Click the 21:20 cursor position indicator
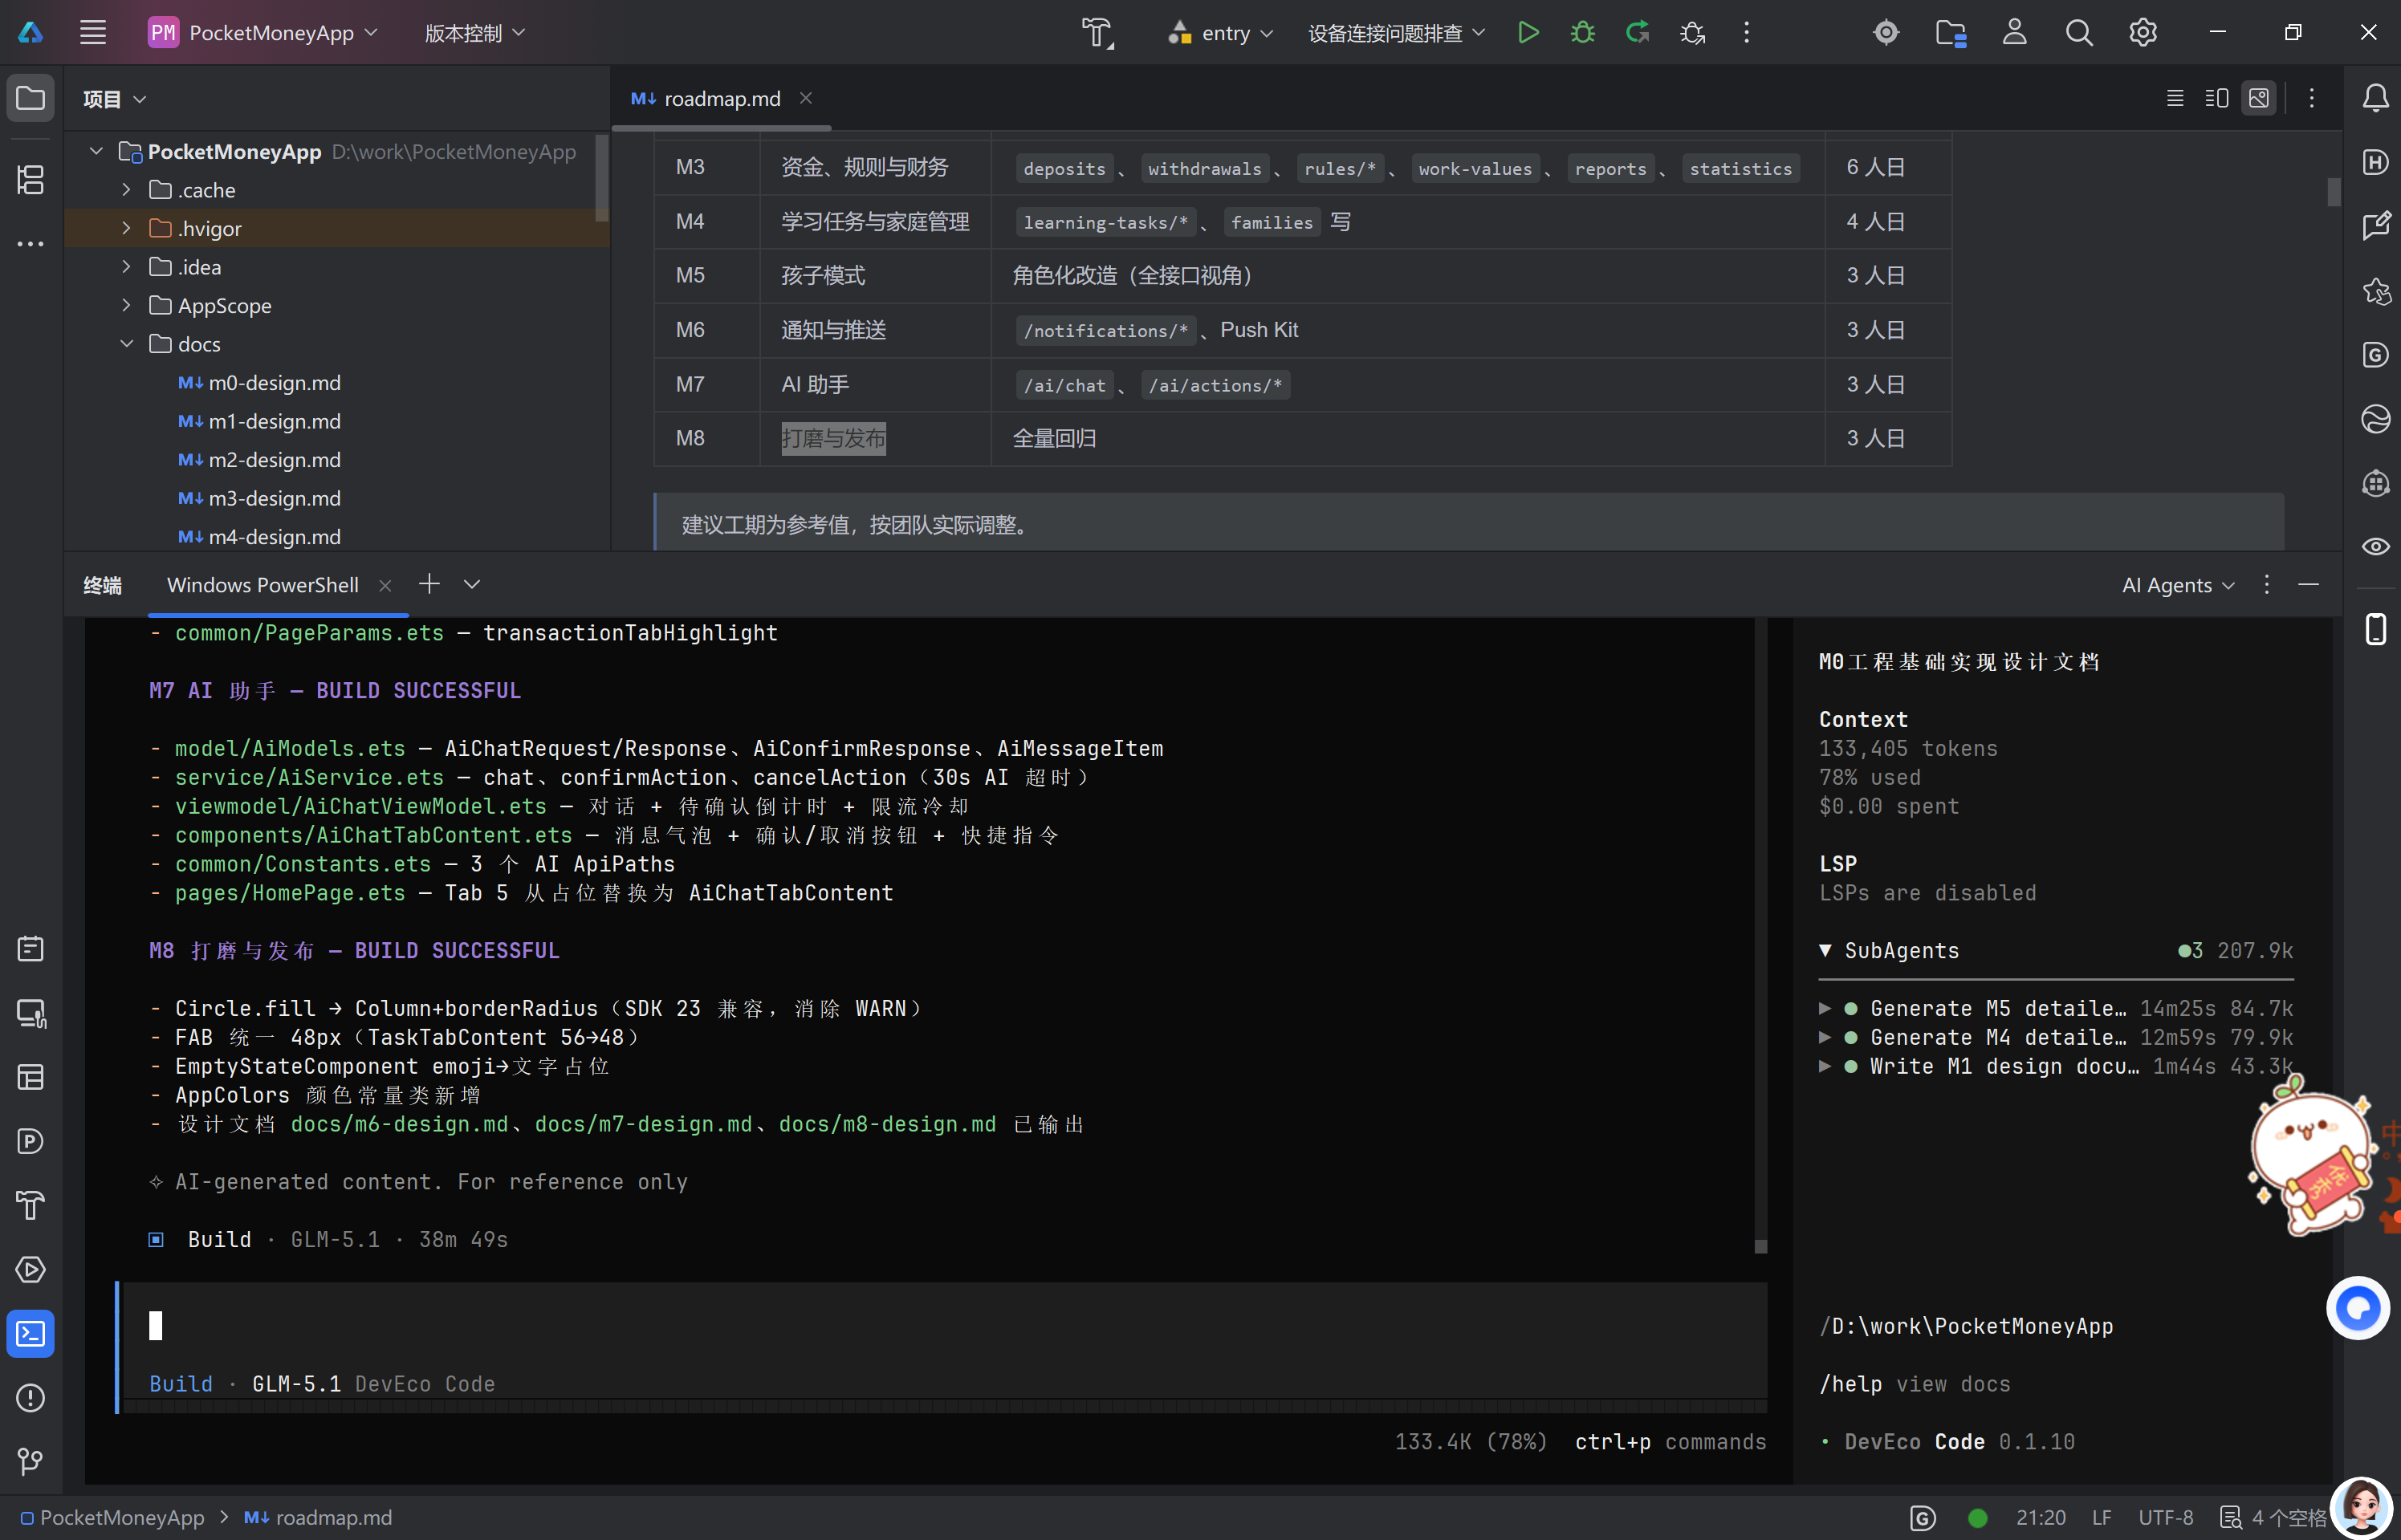Viewport: 2401px width, 1540px height. pyautogui.click(x=2040, y=1517)
